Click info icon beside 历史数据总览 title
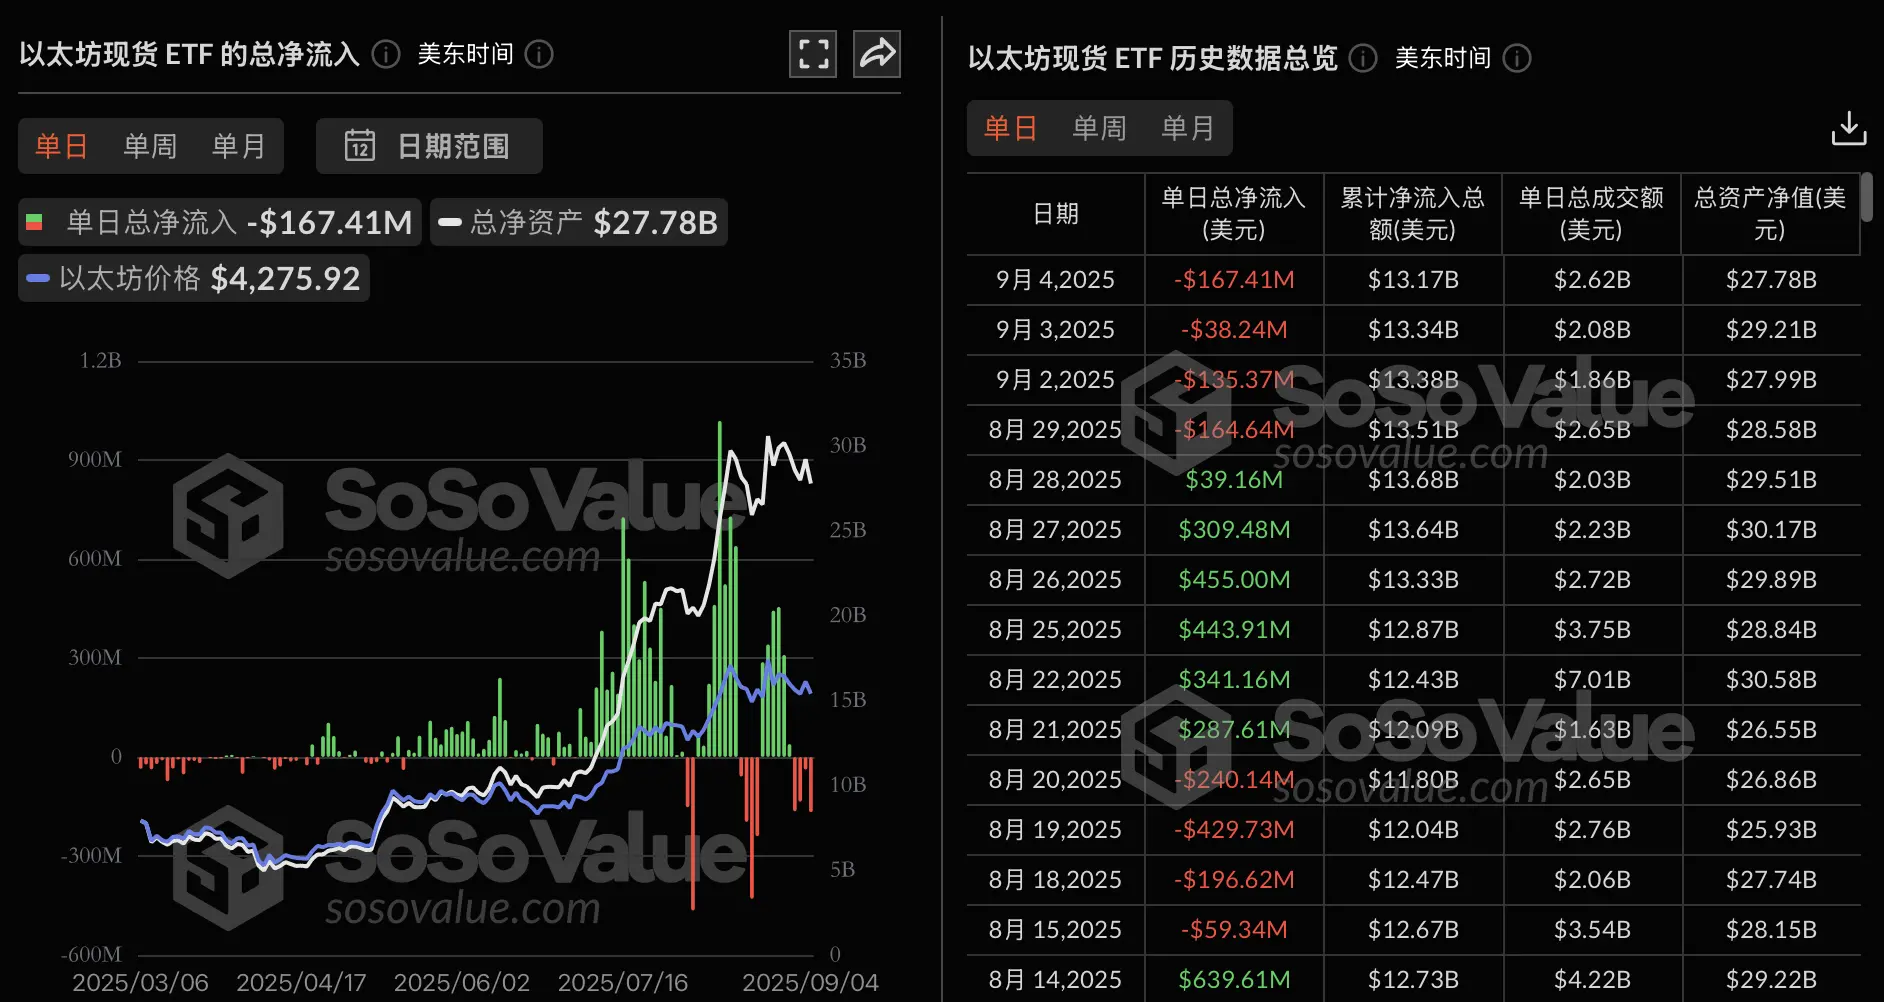 pyautogui.click(x=1362, y=58)
